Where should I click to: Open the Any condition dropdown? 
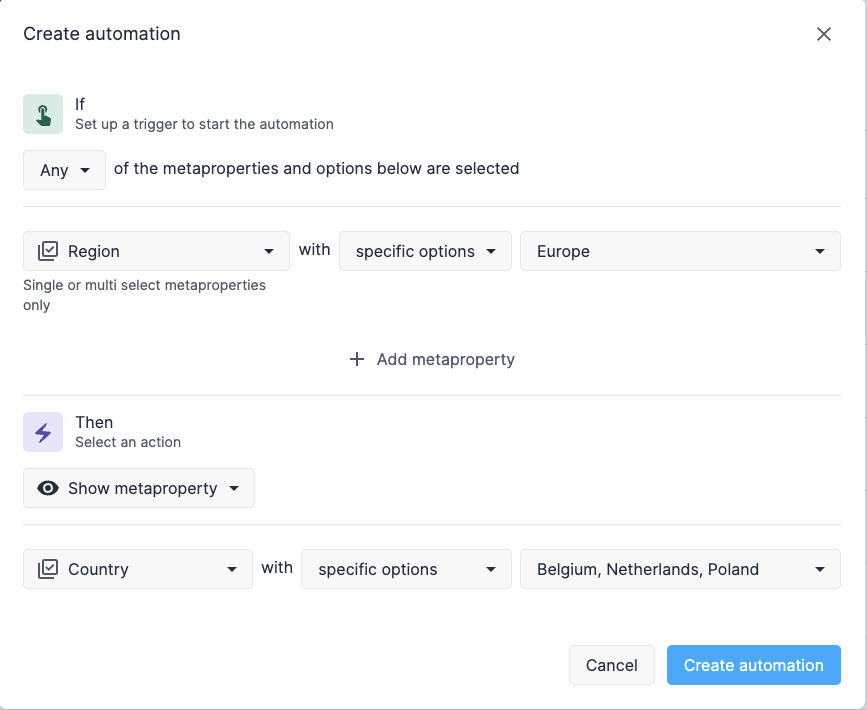click(64, 170)
